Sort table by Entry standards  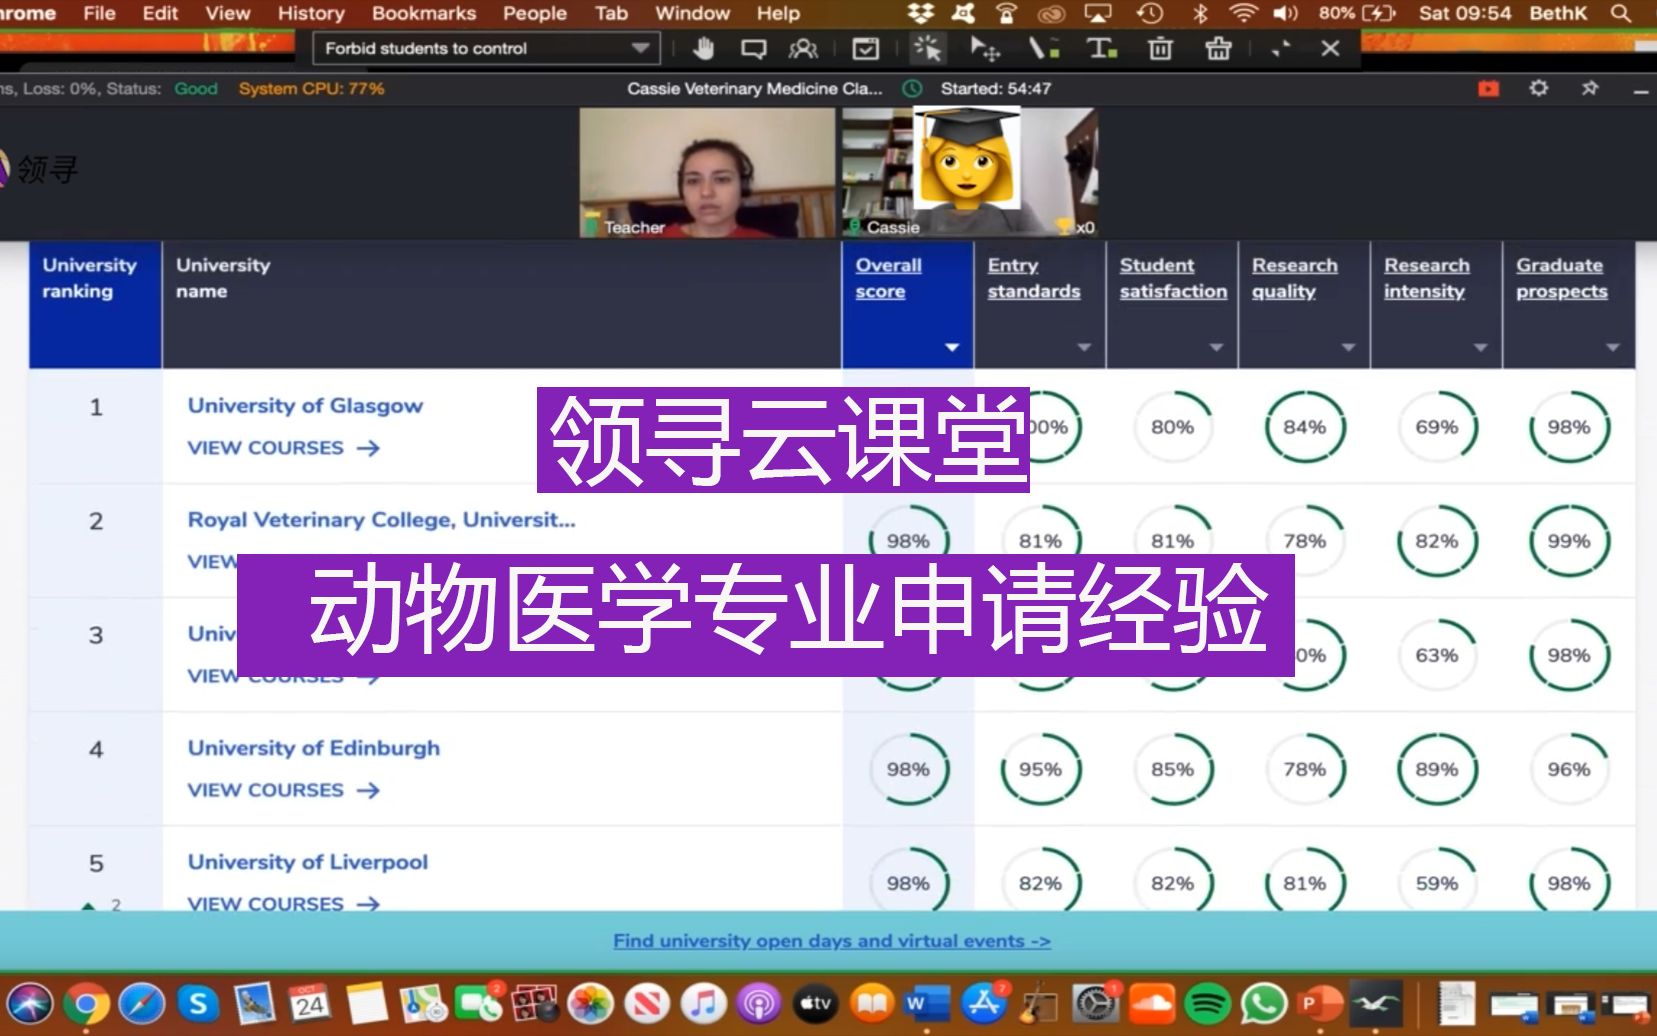coord(1034,278)
